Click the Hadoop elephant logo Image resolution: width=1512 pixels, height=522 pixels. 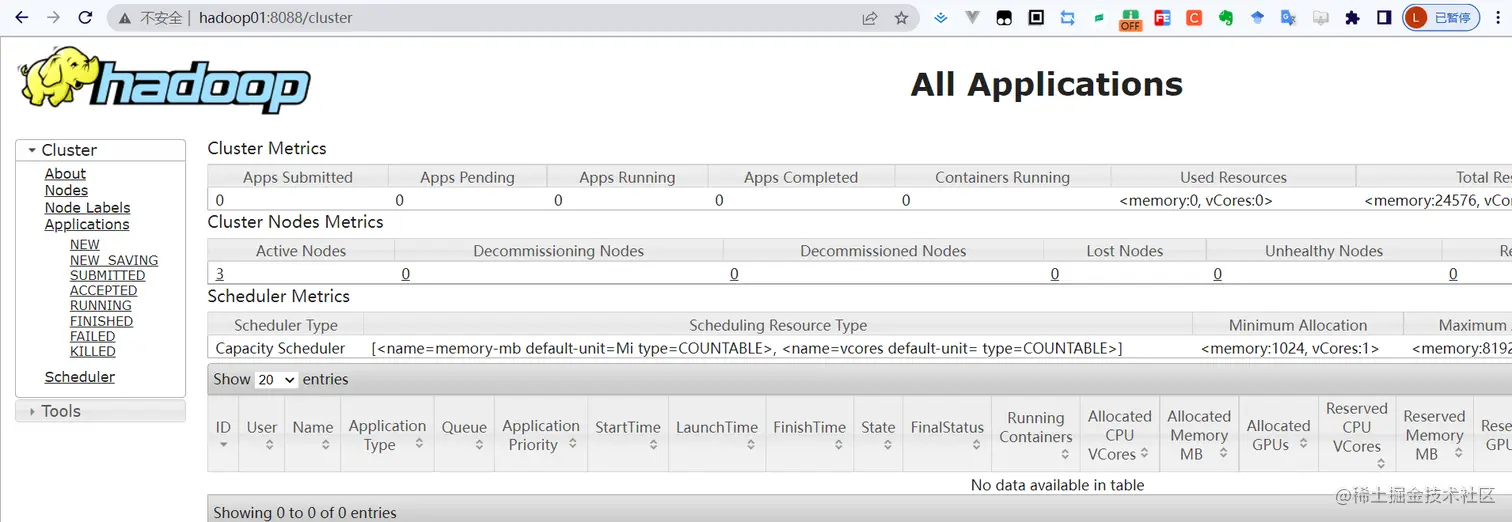[x=165, y=79]
